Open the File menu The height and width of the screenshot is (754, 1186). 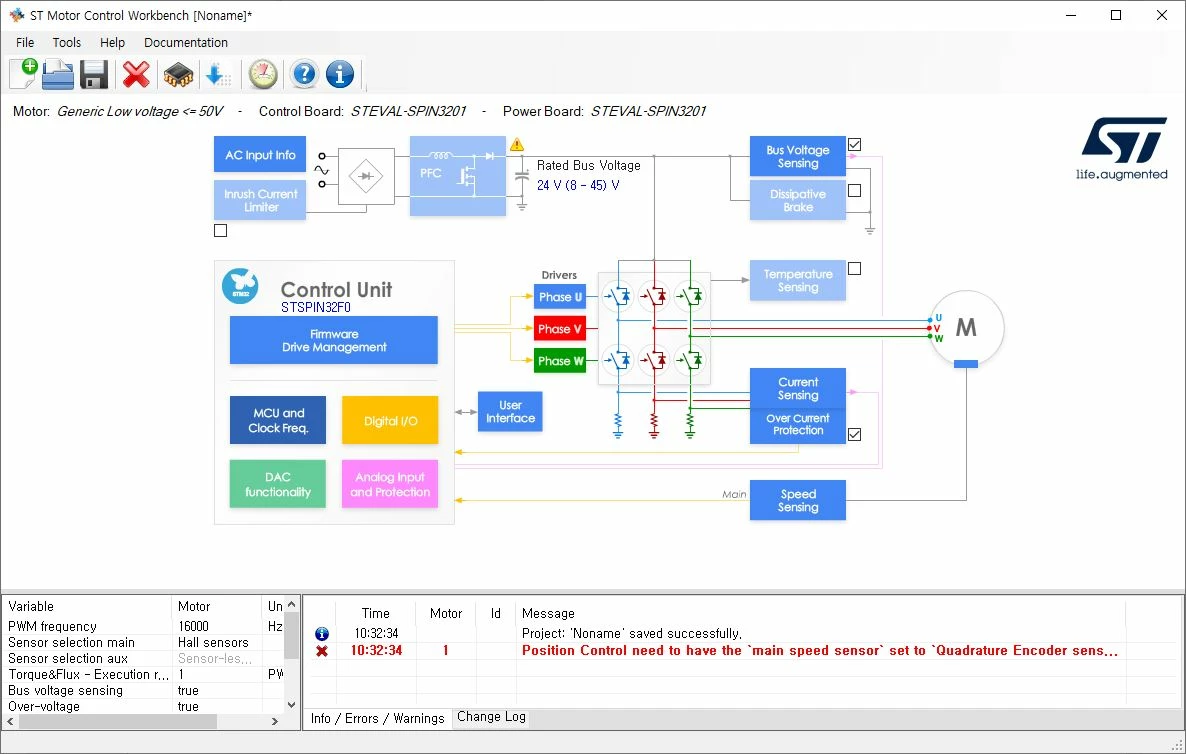click(25, 42)
